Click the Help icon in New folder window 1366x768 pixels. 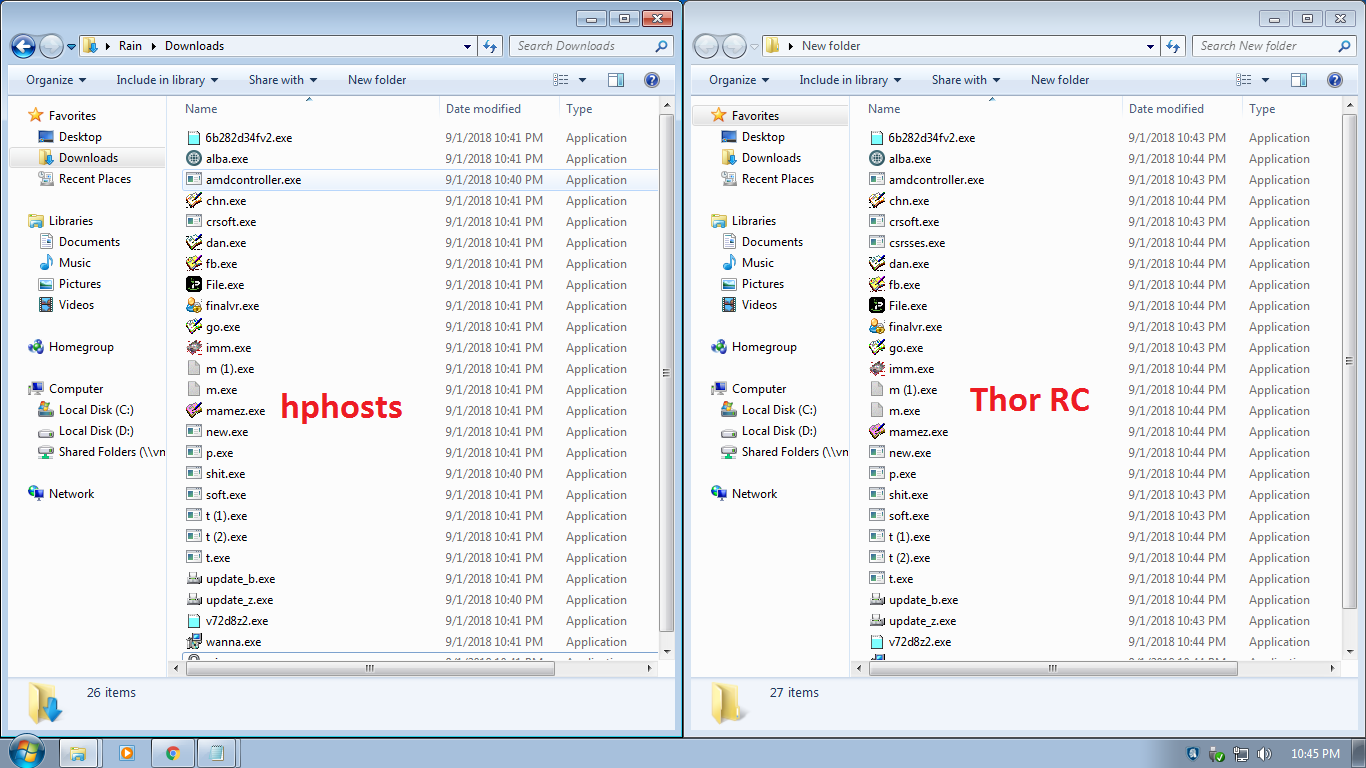1334,80
